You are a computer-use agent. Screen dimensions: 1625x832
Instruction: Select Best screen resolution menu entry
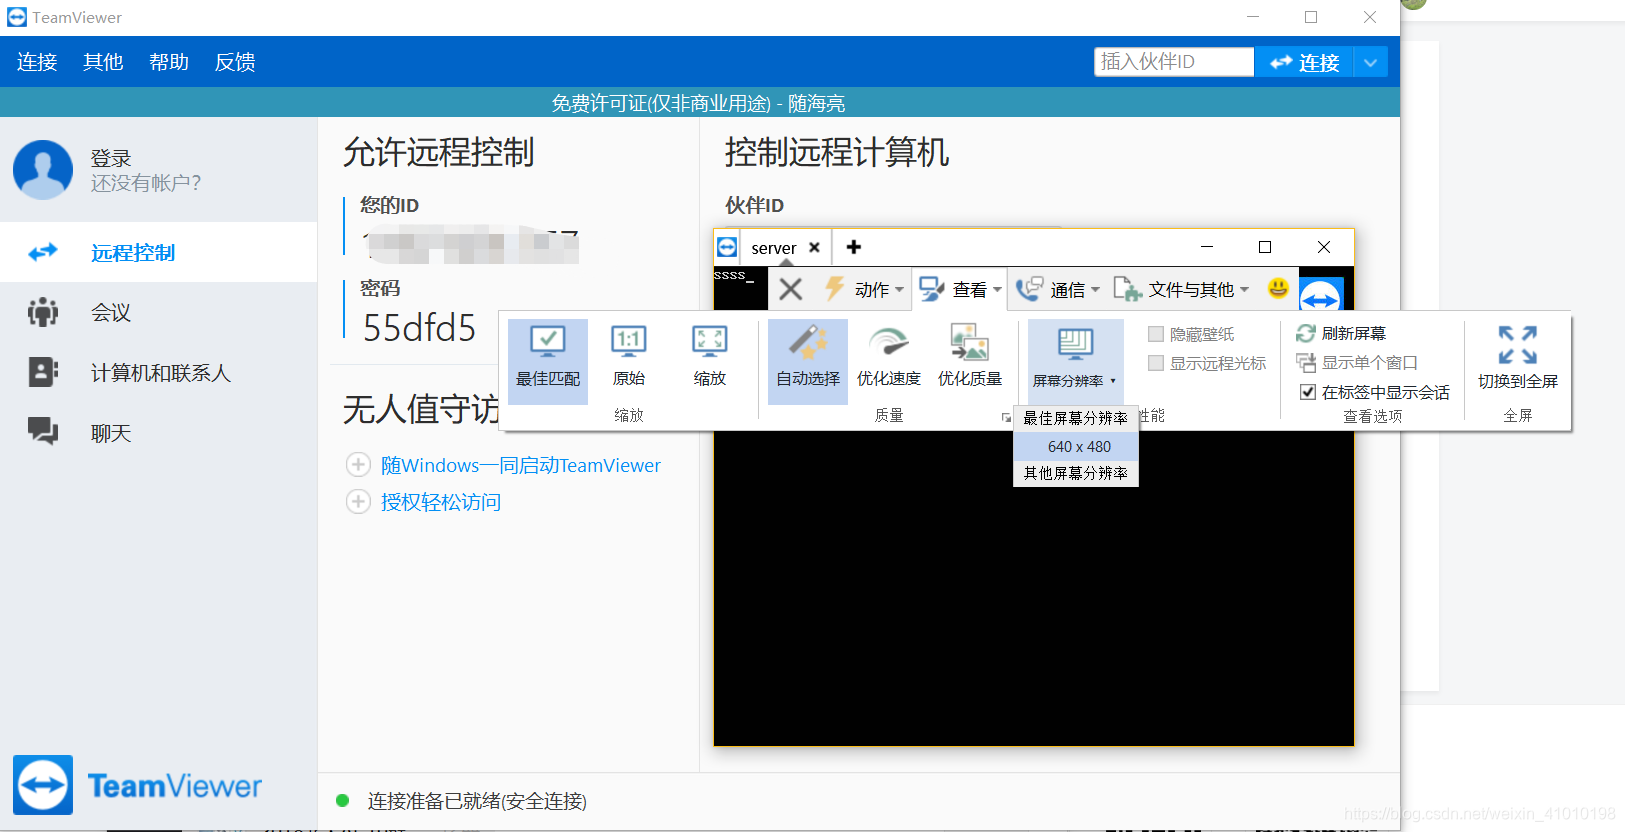click(x=1075, y=418)
